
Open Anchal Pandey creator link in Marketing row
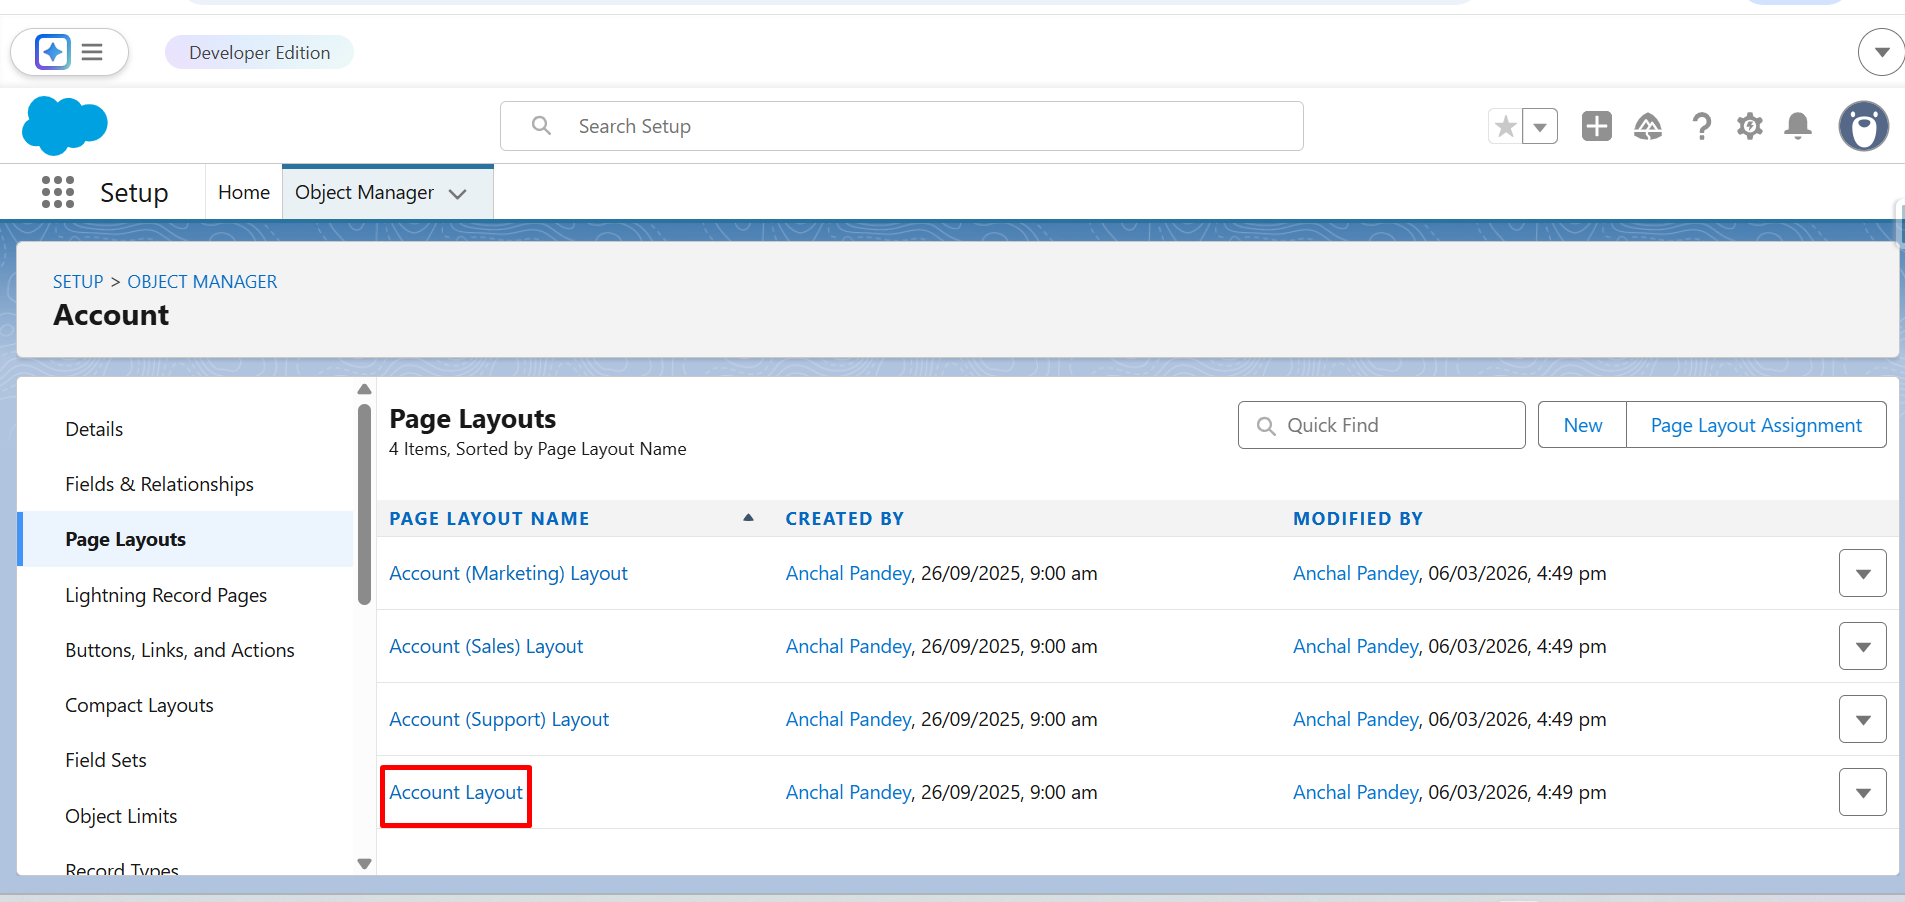pyautogui.click(x=848, y=573)
